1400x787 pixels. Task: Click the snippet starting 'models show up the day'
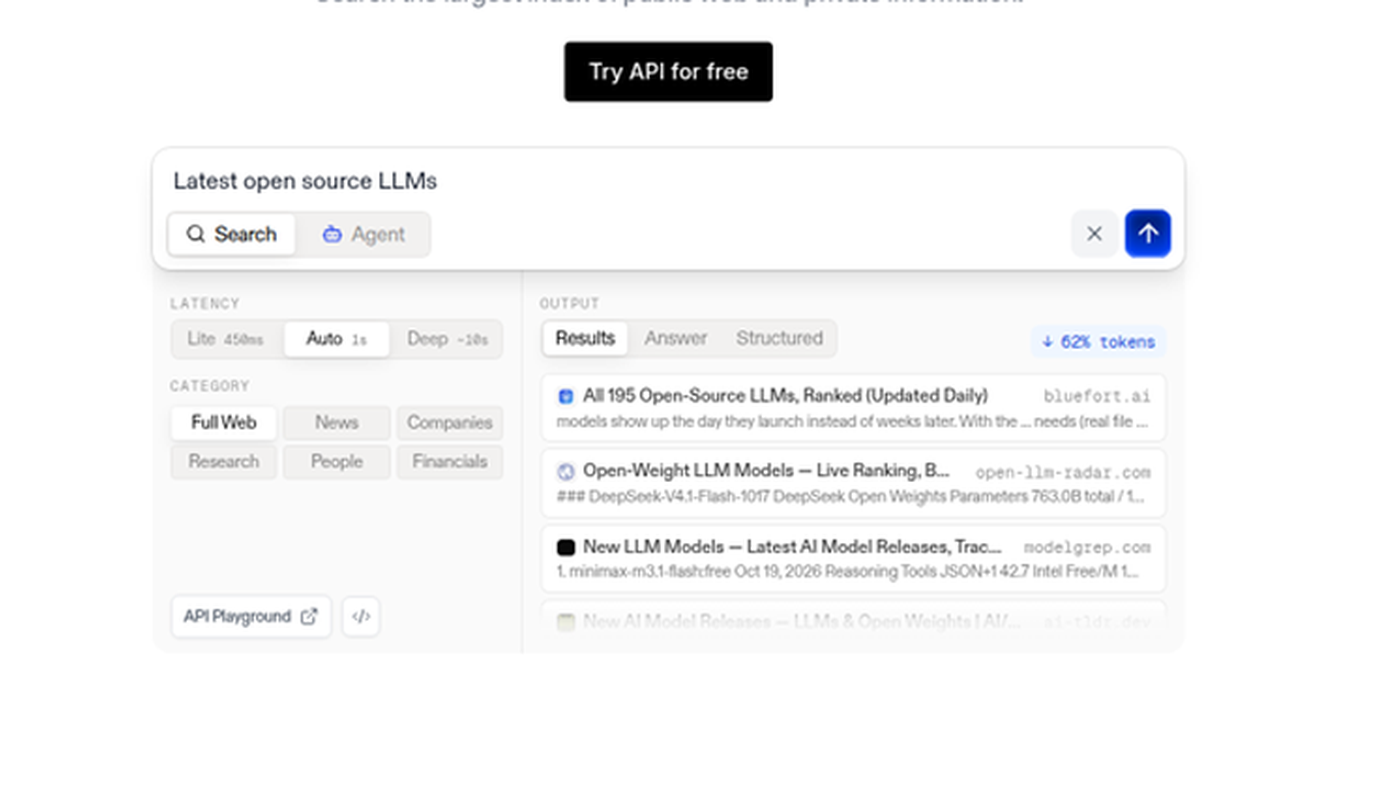853,422
